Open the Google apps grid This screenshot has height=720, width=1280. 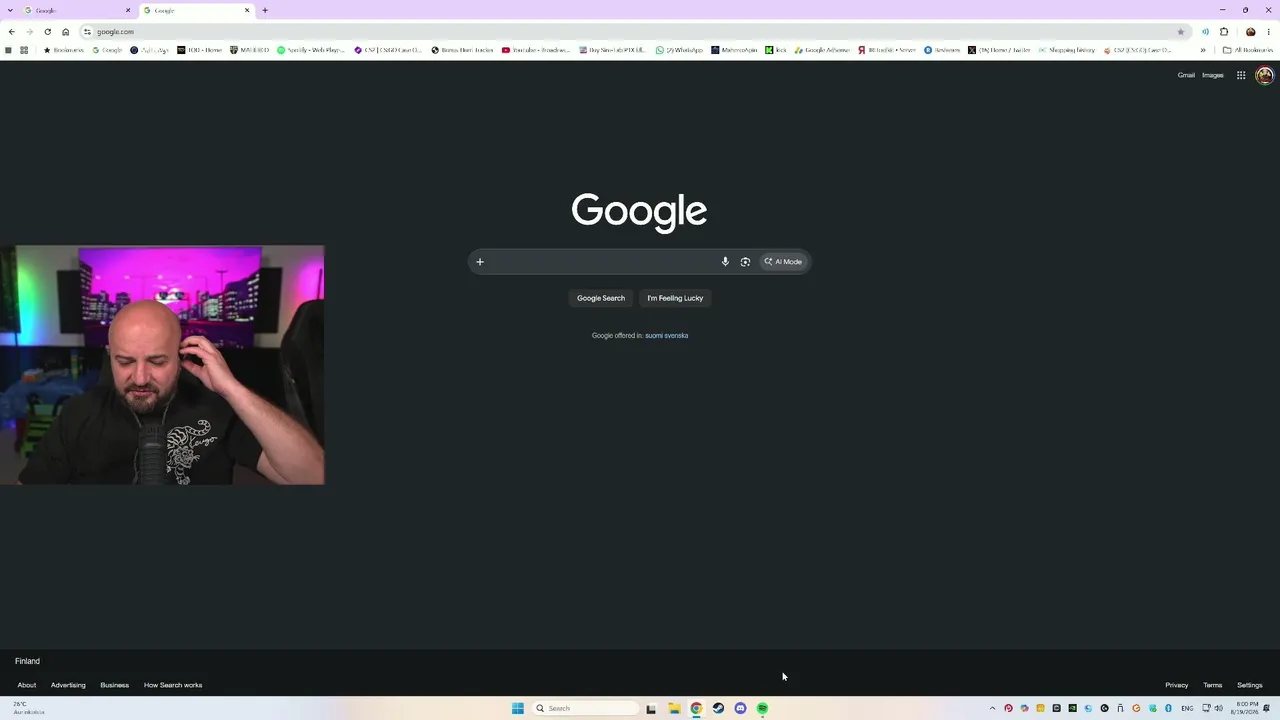[x=1241, y=75]
